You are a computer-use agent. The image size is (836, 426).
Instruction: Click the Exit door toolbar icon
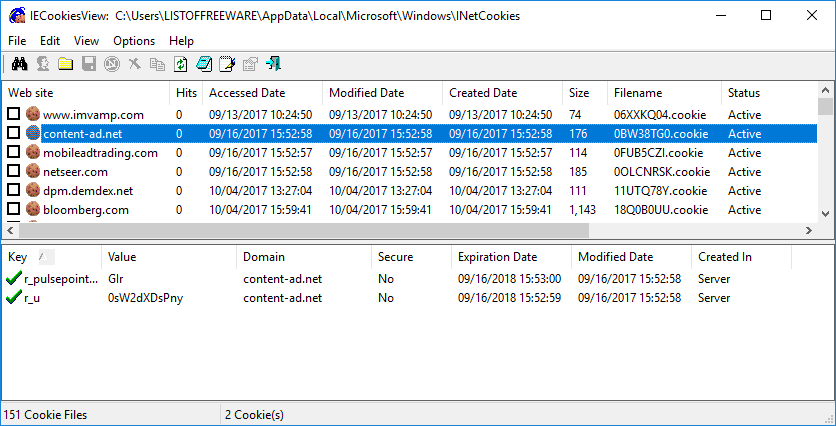[x=274, y=65]
